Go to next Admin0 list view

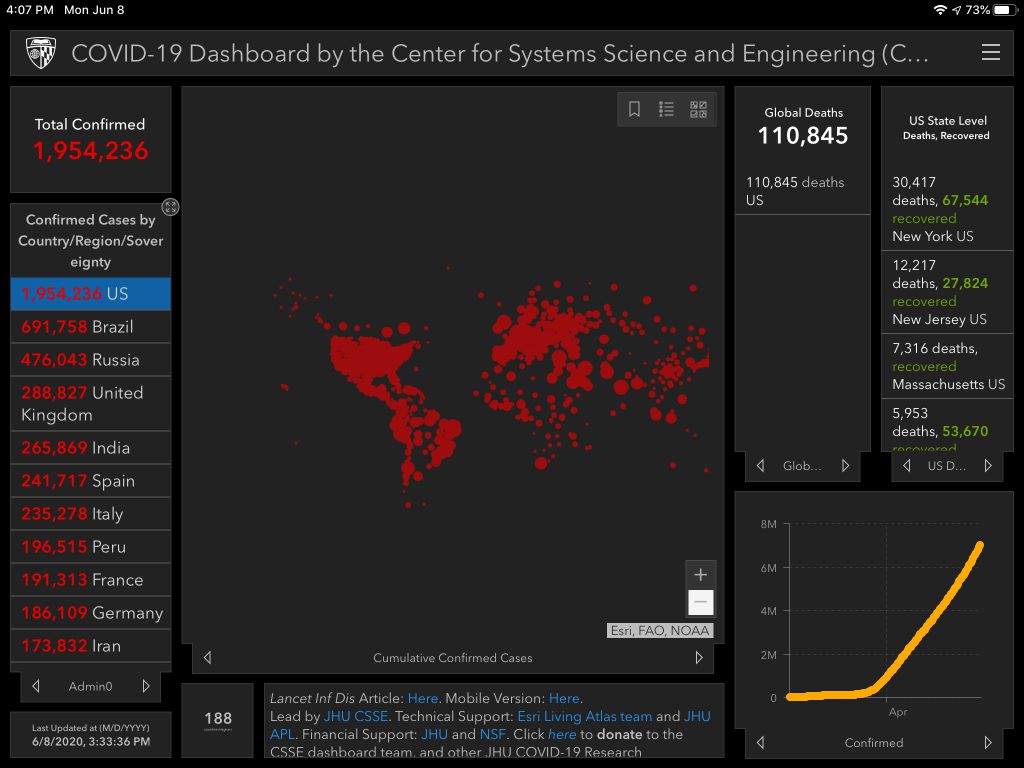pyautogui.click(x=146, y=686)
